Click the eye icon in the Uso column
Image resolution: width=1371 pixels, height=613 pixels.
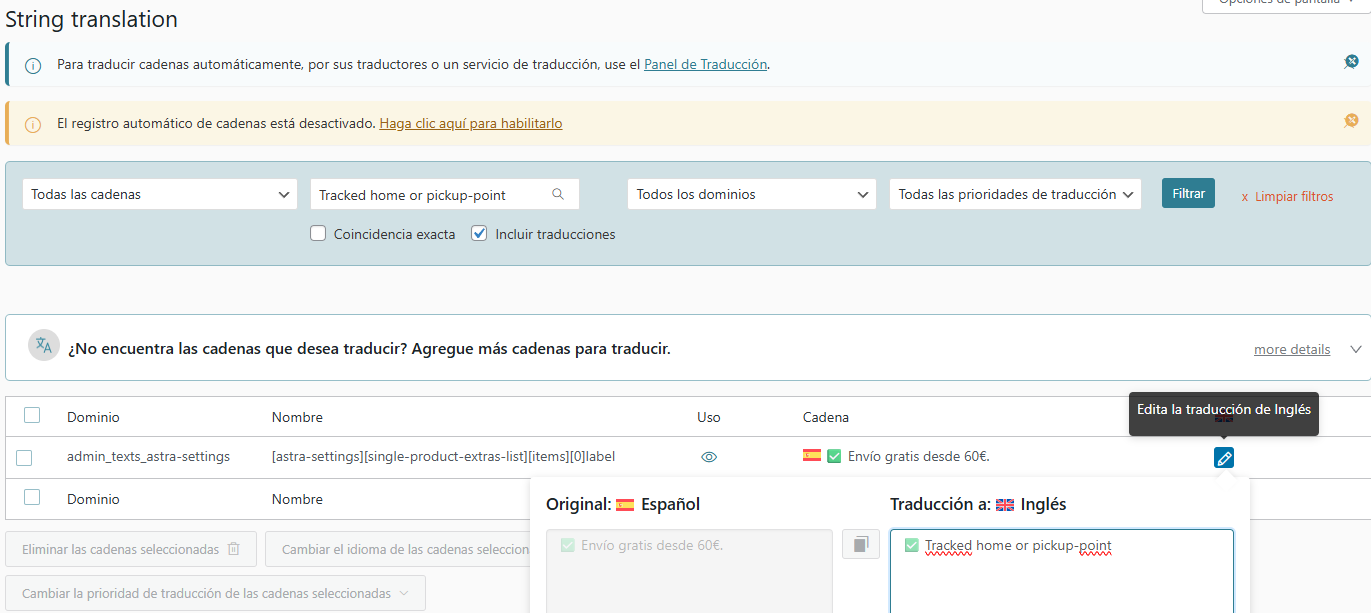coord(709,457)
